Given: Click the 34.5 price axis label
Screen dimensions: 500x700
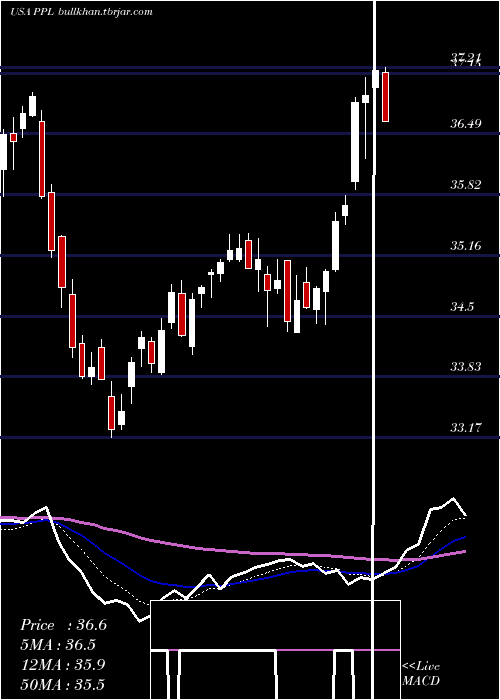Looking at the screenshot, I should click(462, 307).
